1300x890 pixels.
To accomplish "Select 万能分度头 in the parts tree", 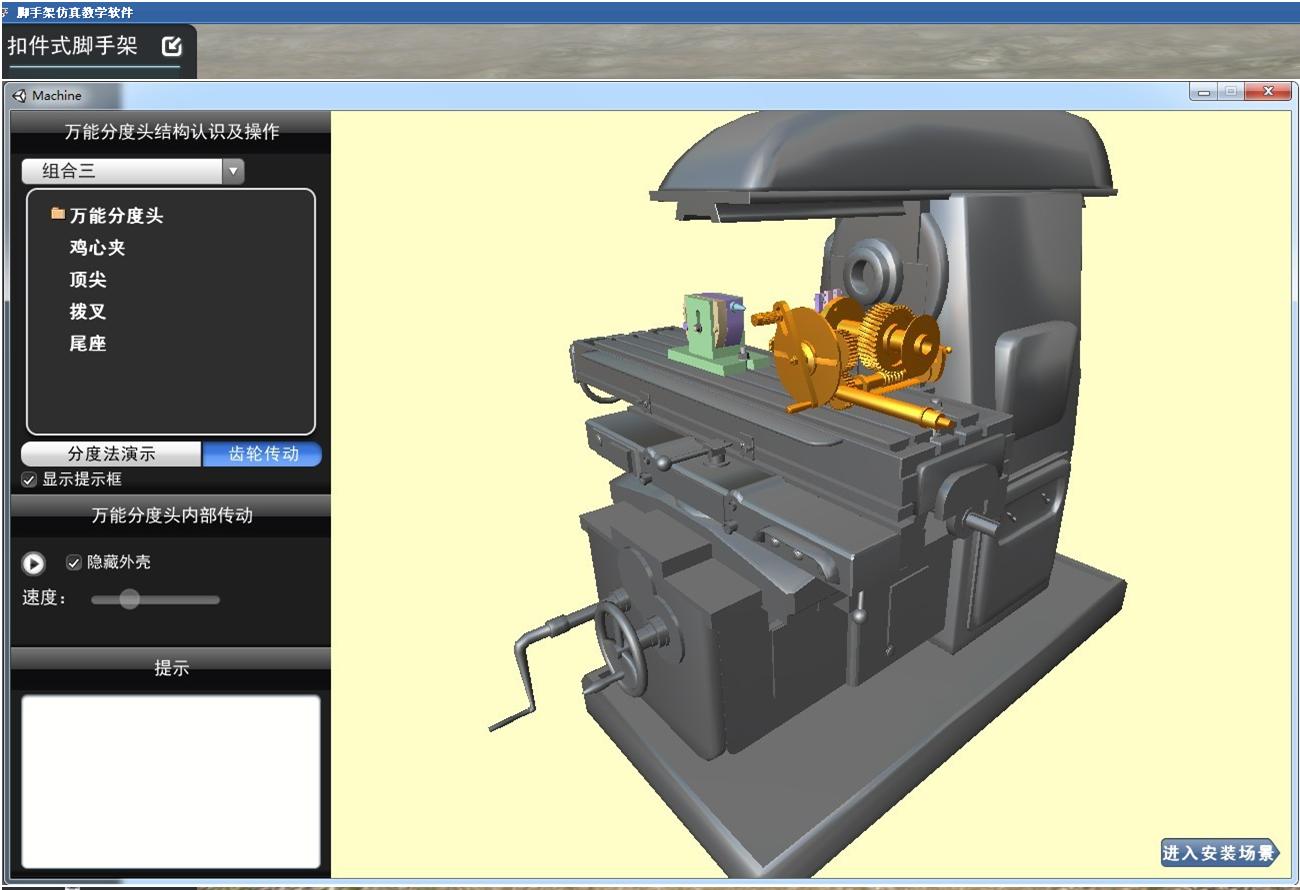I will pos(116,215).
